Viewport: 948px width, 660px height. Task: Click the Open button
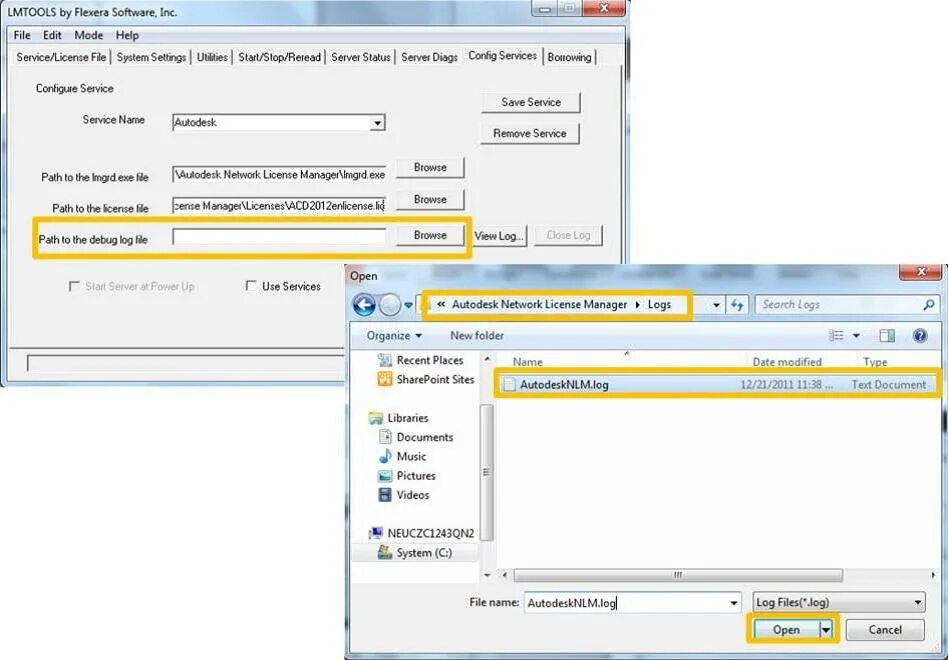point(785,630)
